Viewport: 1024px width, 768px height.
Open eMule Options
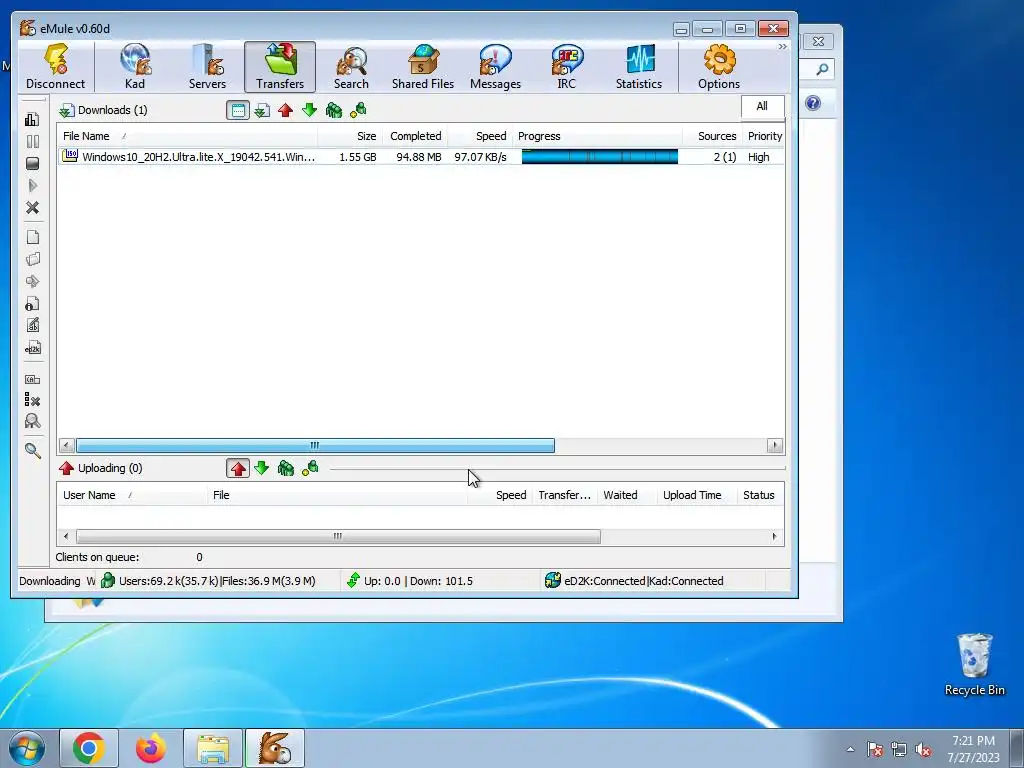pyautogui.click(x=718, y=67)
